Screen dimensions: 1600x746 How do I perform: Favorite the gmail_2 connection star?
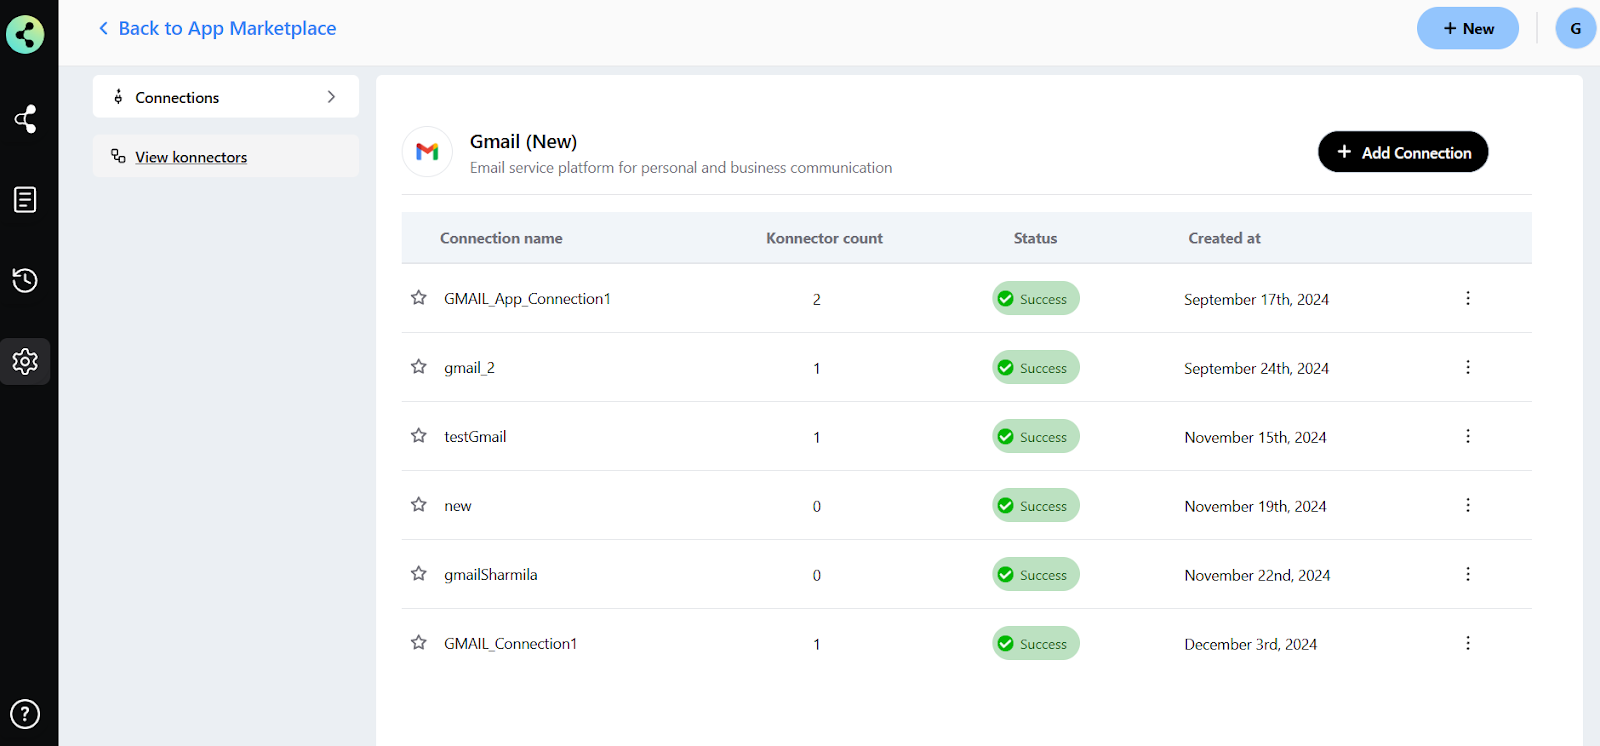click(x=418, y=367)
